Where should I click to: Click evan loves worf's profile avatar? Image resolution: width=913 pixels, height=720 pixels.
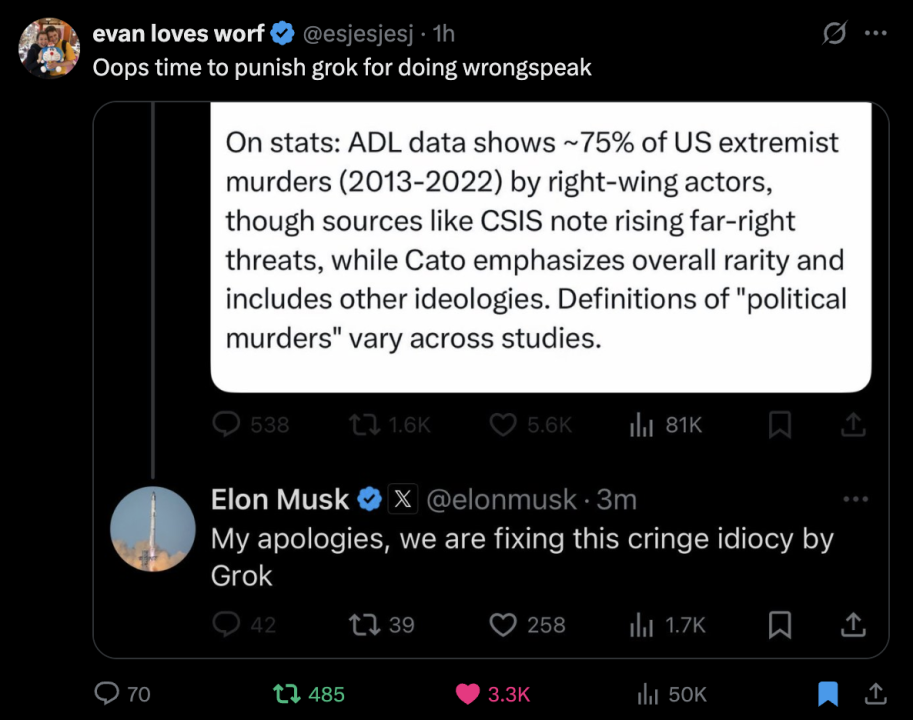[49, 48]
